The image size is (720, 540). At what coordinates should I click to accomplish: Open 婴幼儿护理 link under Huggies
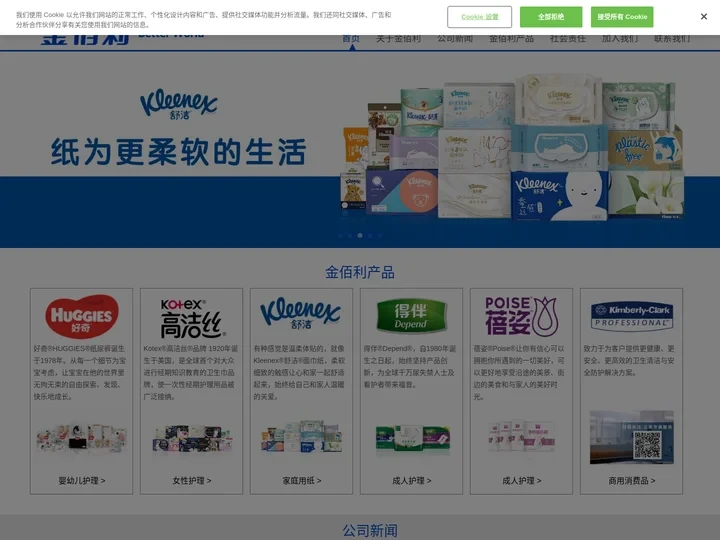click(82, 481)
